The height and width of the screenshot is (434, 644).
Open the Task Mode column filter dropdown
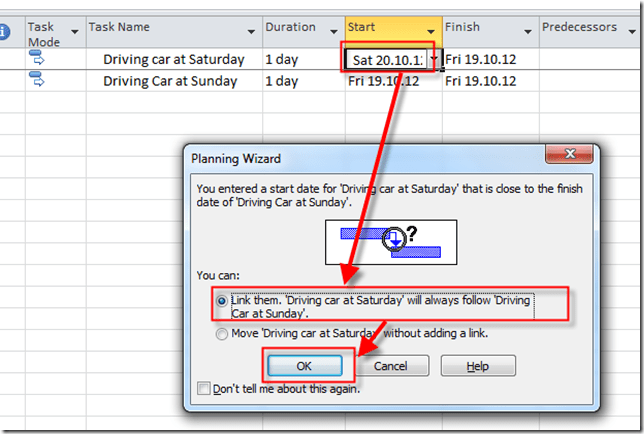point(73,42)
